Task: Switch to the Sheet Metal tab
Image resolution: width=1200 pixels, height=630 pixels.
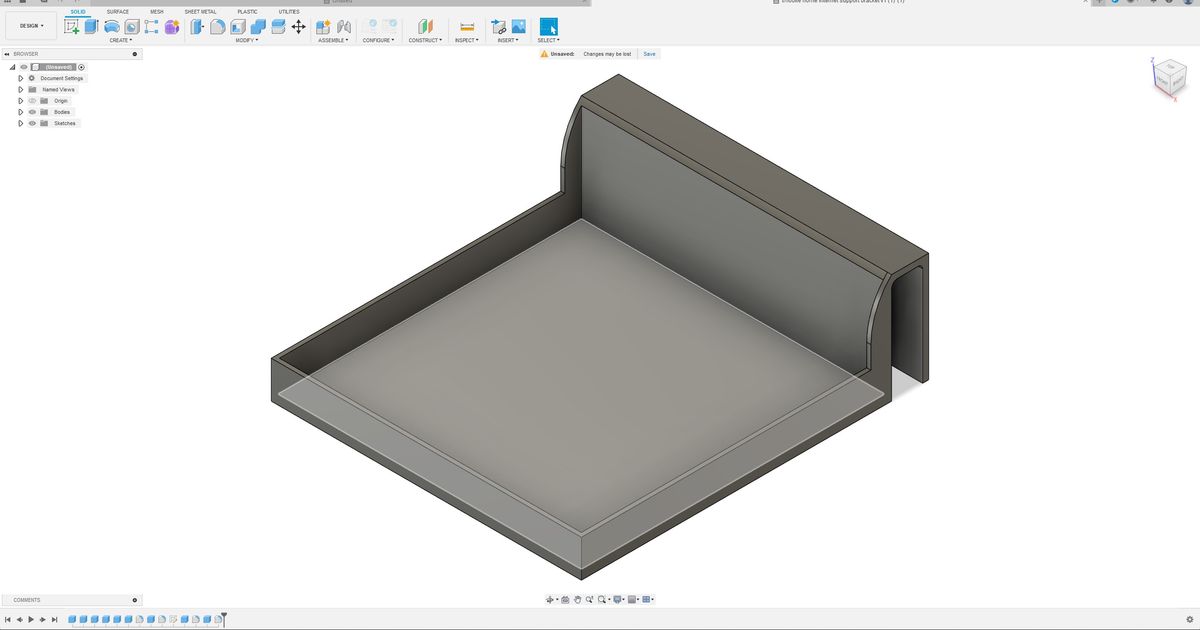Action: [200, 11]
